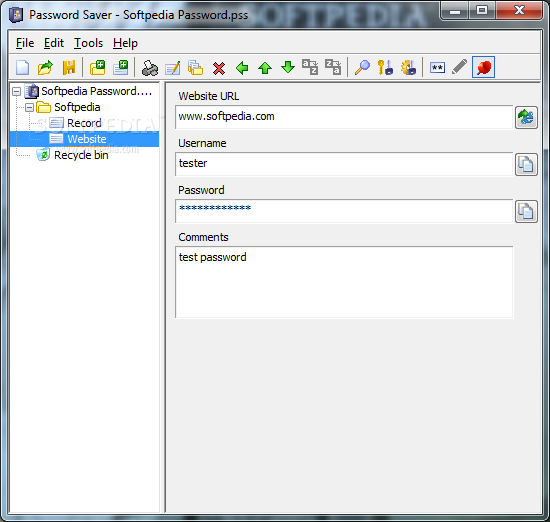Save the password file
The width and height of the screenshot is (550, 522).
click(x=69, y=67)
